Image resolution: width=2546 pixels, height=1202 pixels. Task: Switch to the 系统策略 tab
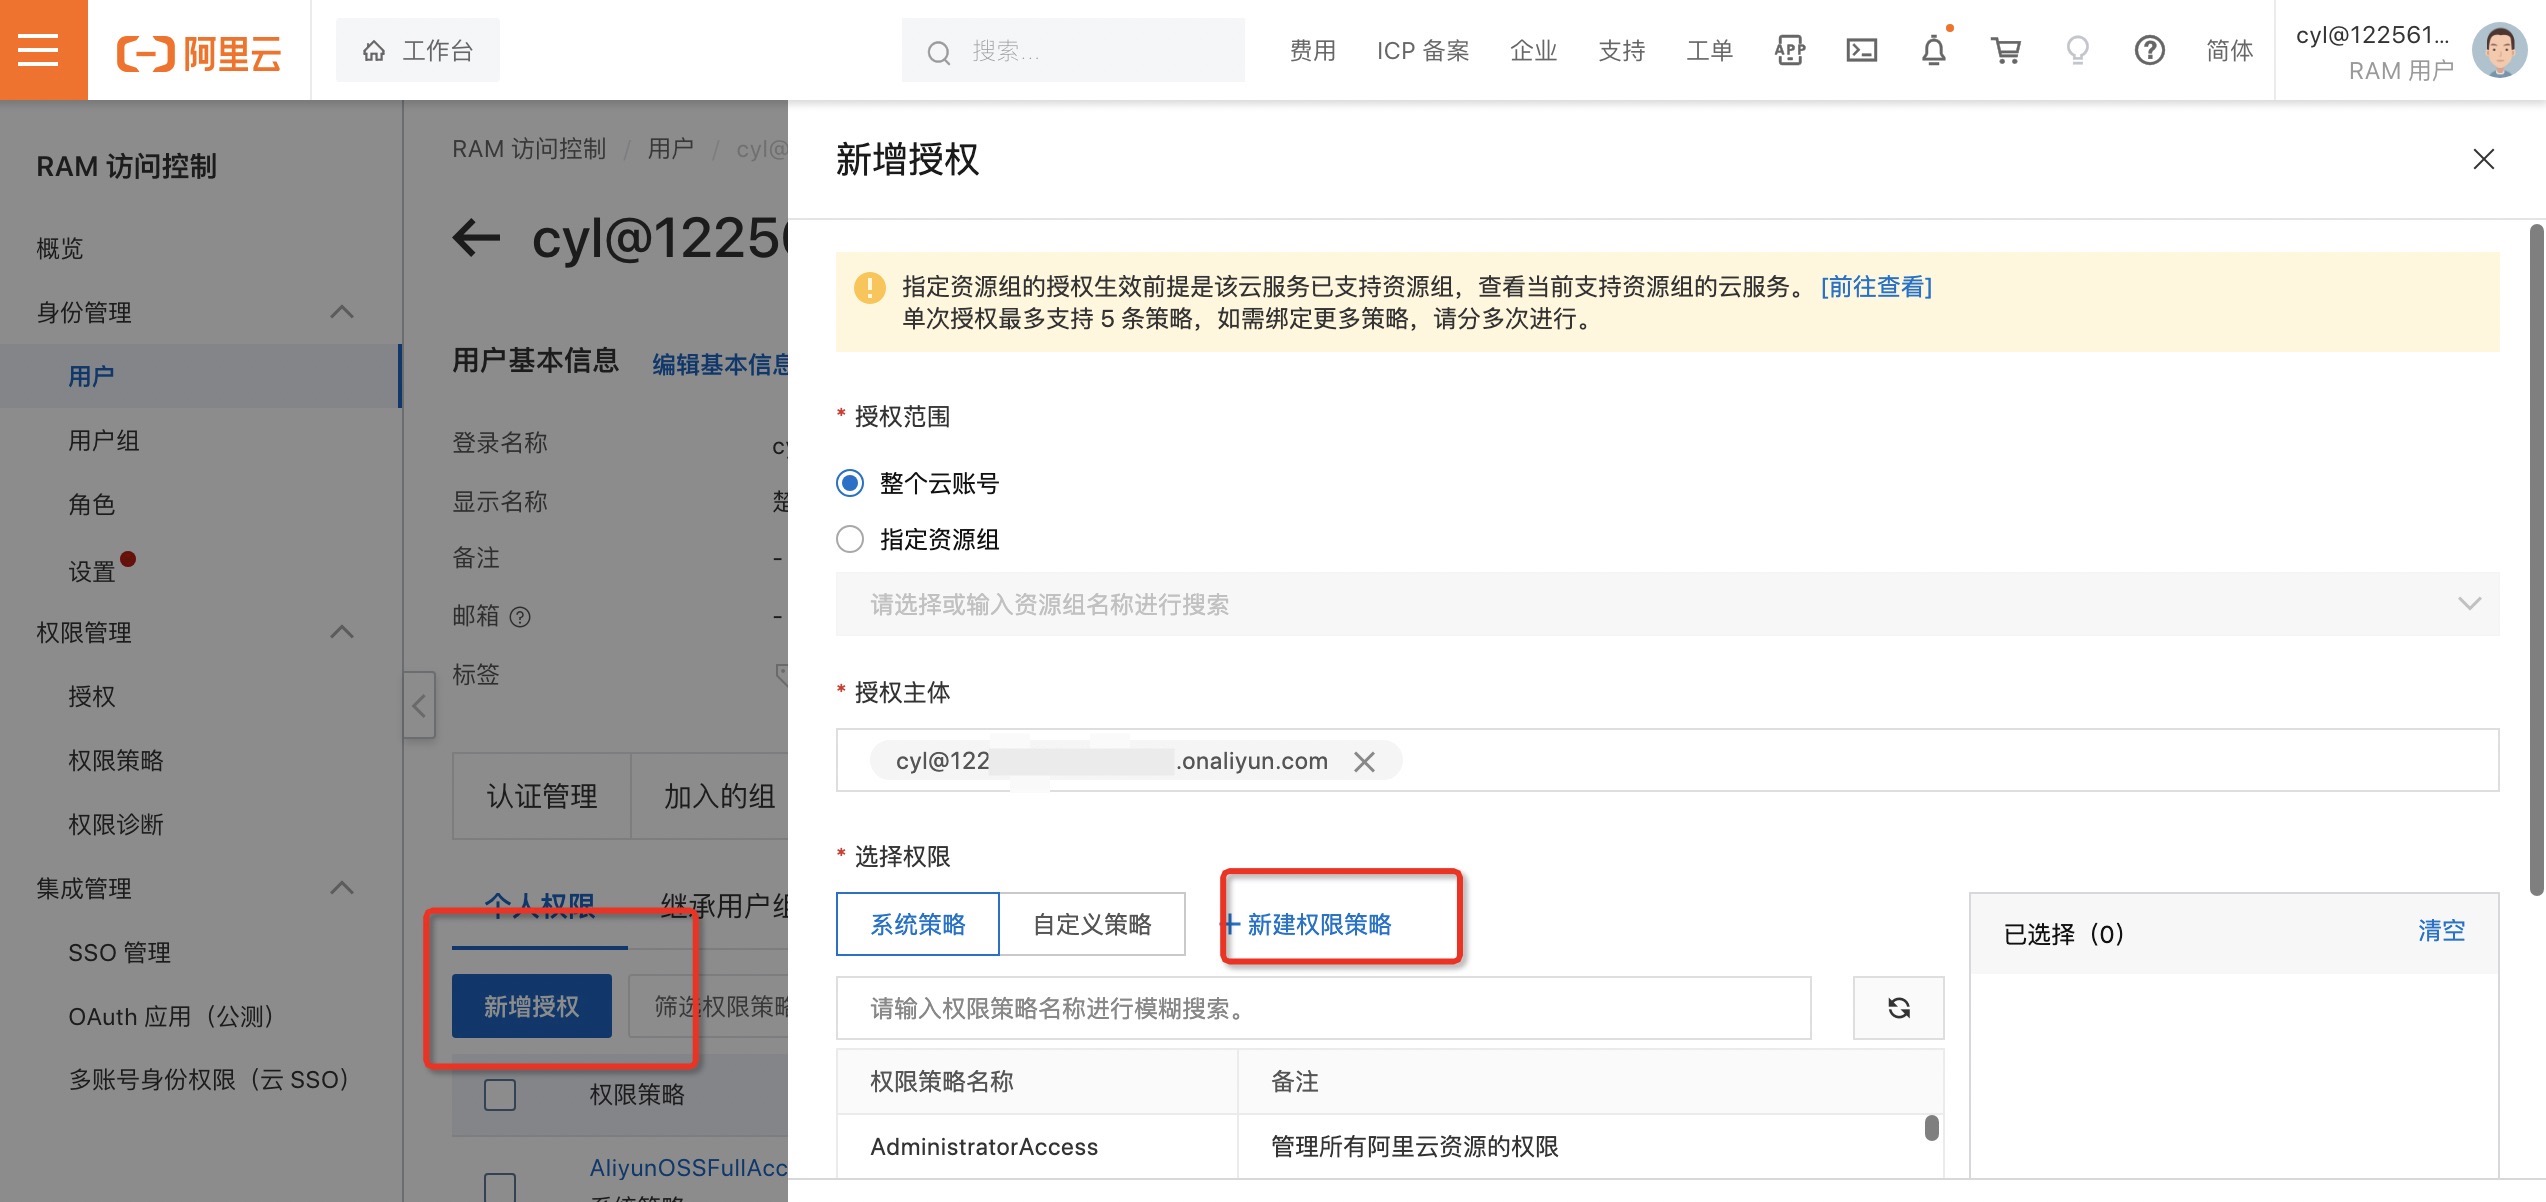click(x=917, y=924)
